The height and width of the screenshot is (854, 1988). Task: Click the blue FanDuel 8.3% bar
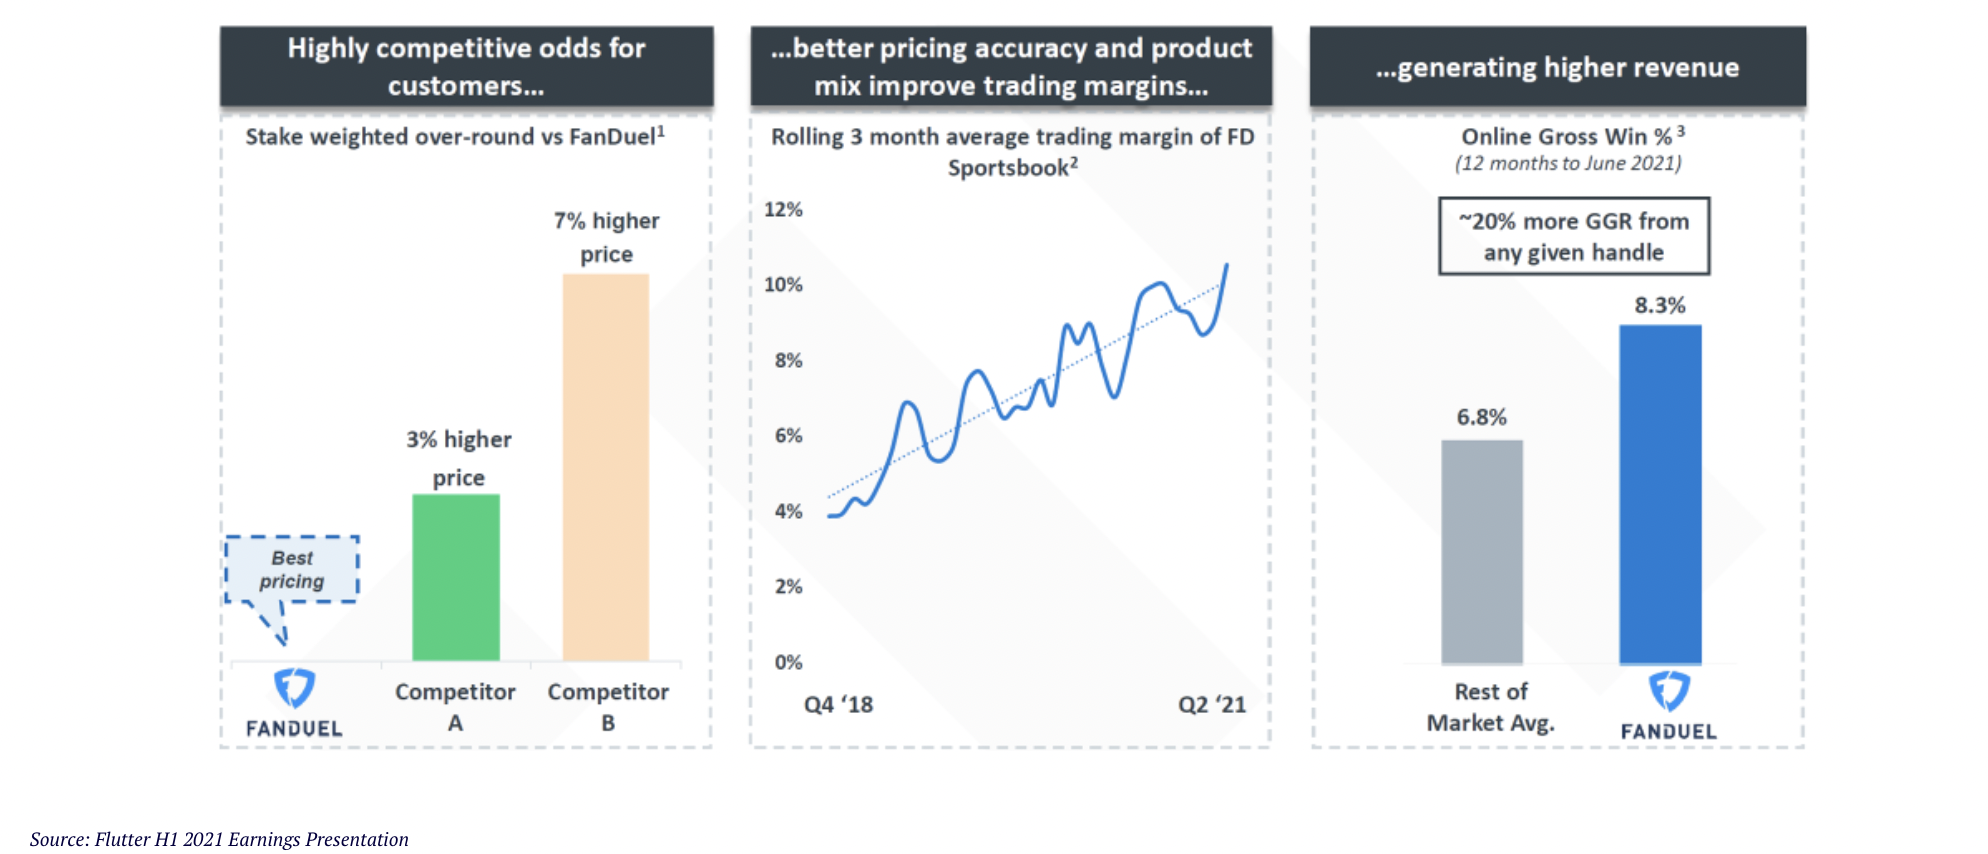1660,494
